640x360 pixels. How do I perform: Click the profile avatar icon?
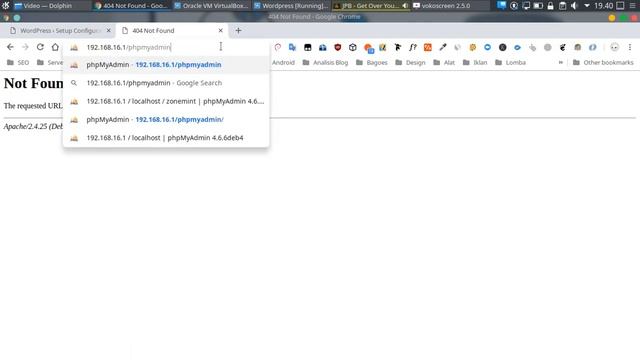[x=615, y=47]
